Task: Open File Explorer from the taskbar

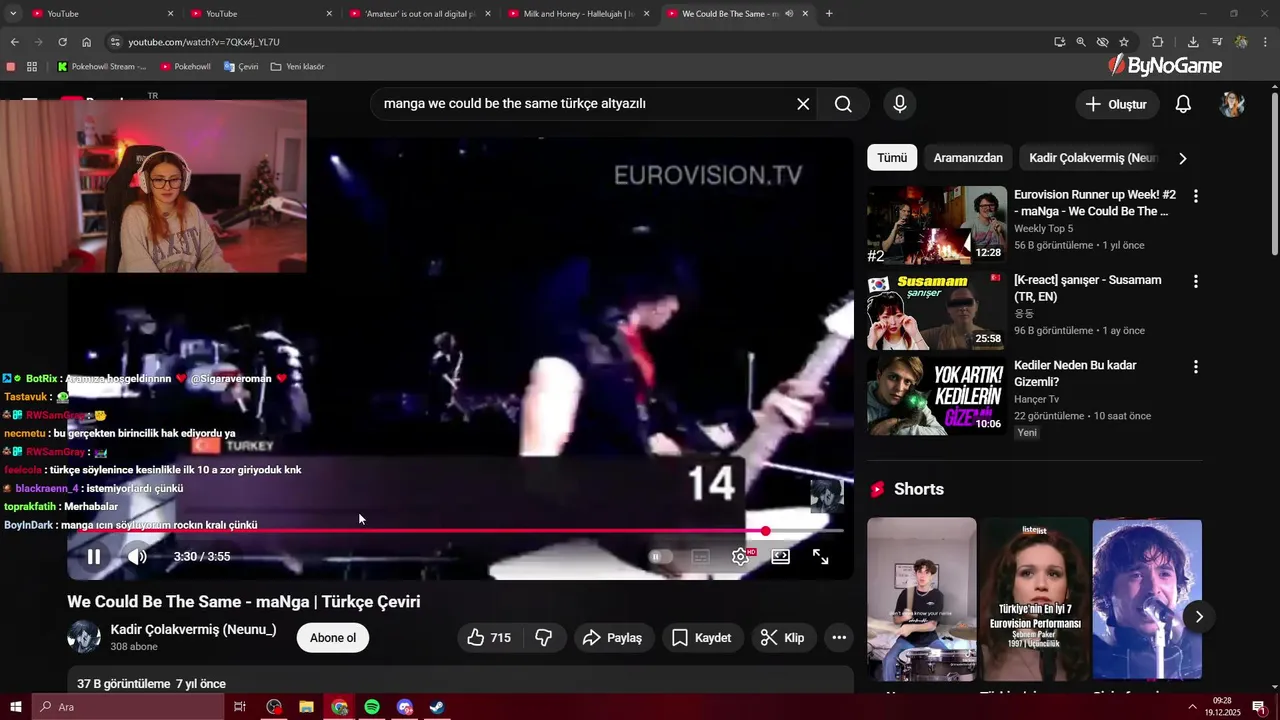Action: click(307, 707)
